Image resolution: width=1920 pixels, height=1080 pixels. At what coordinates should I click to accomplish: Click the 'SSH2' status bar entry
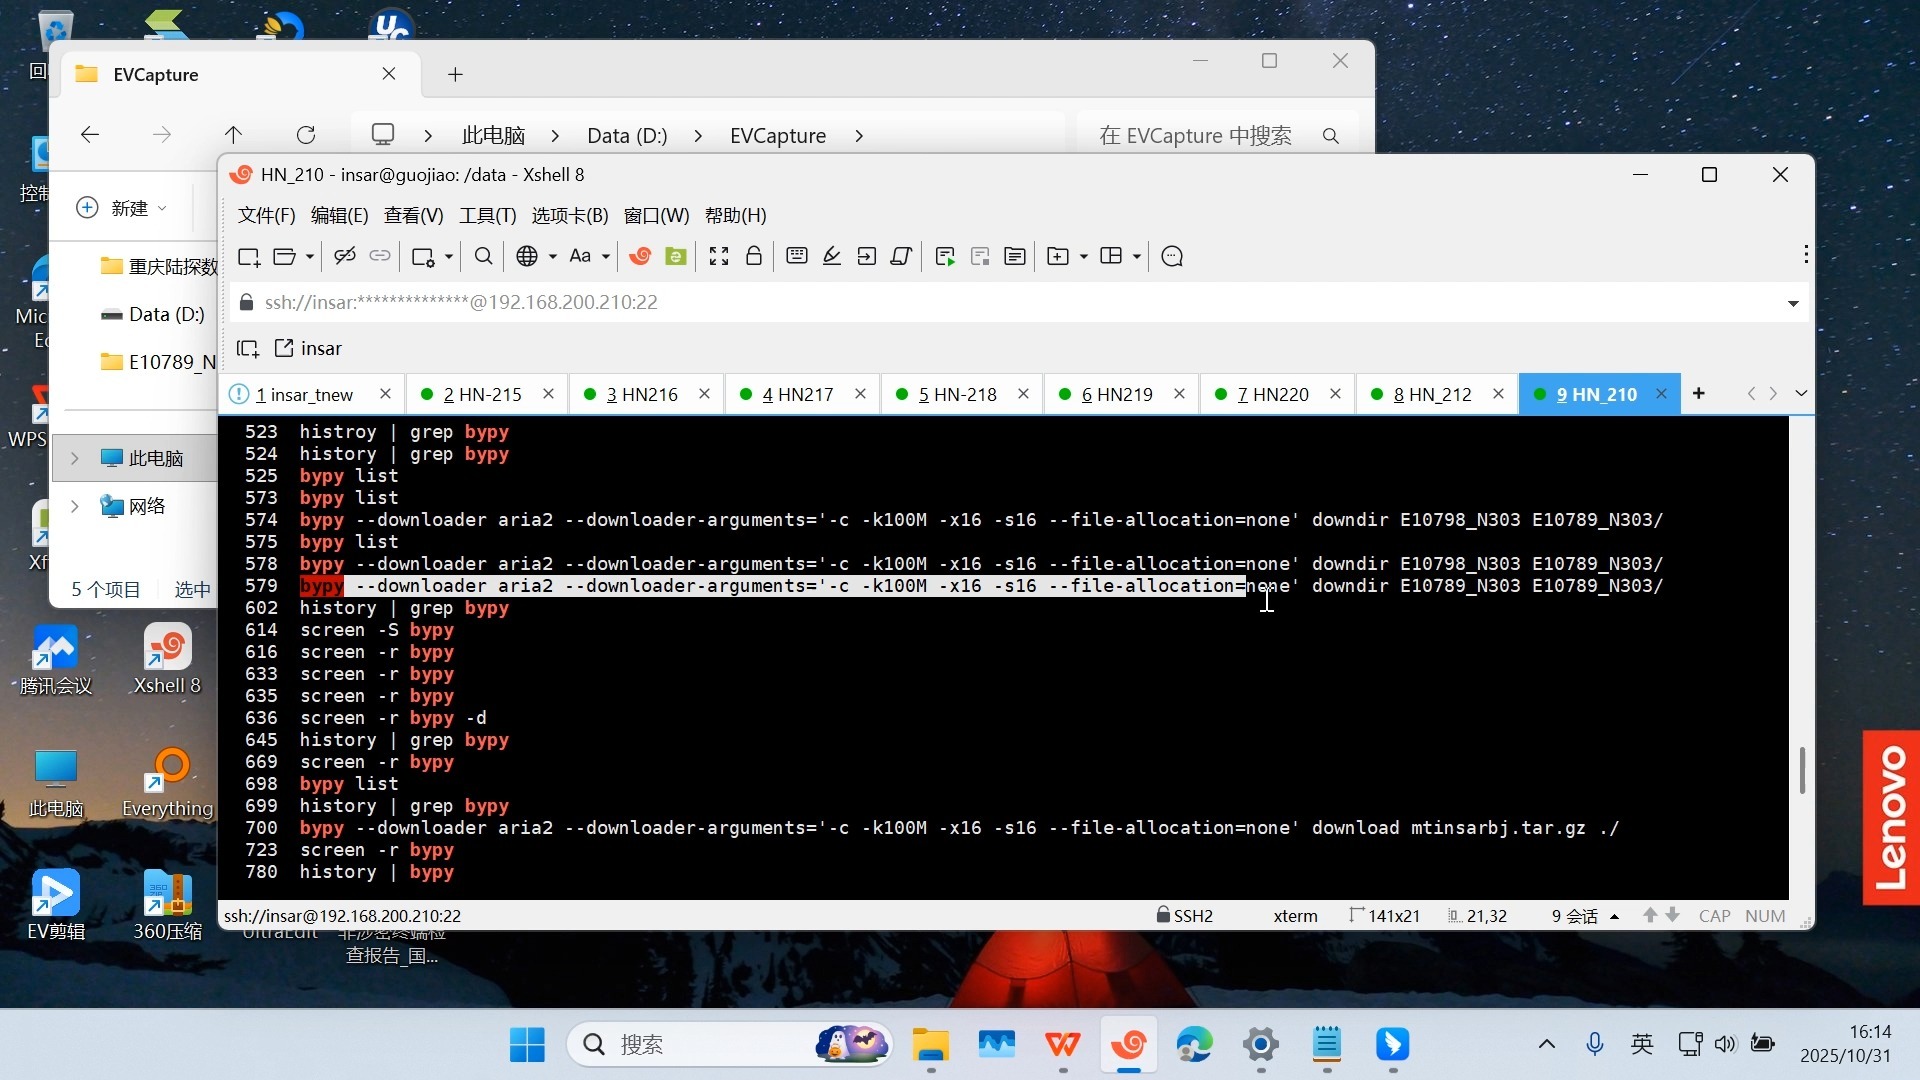point(1184,916)
